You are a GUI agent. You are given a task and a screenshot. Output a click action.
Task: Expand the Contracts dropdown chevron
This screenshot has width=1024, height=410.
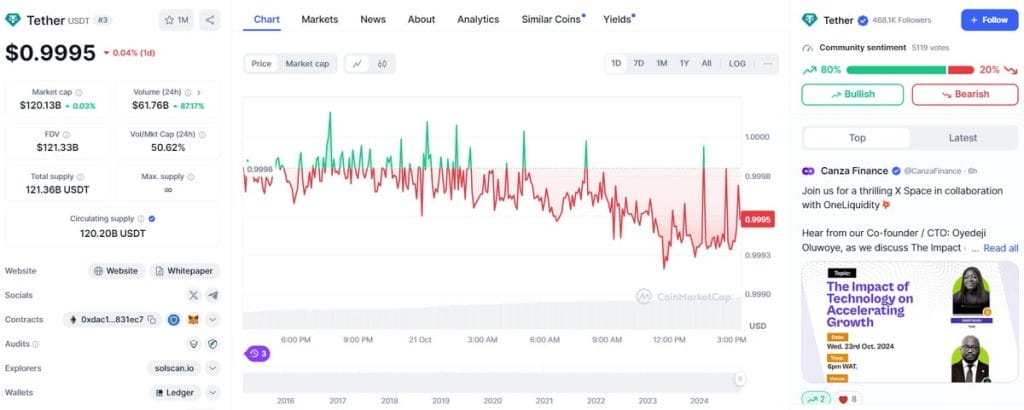(x=213, y=320)
